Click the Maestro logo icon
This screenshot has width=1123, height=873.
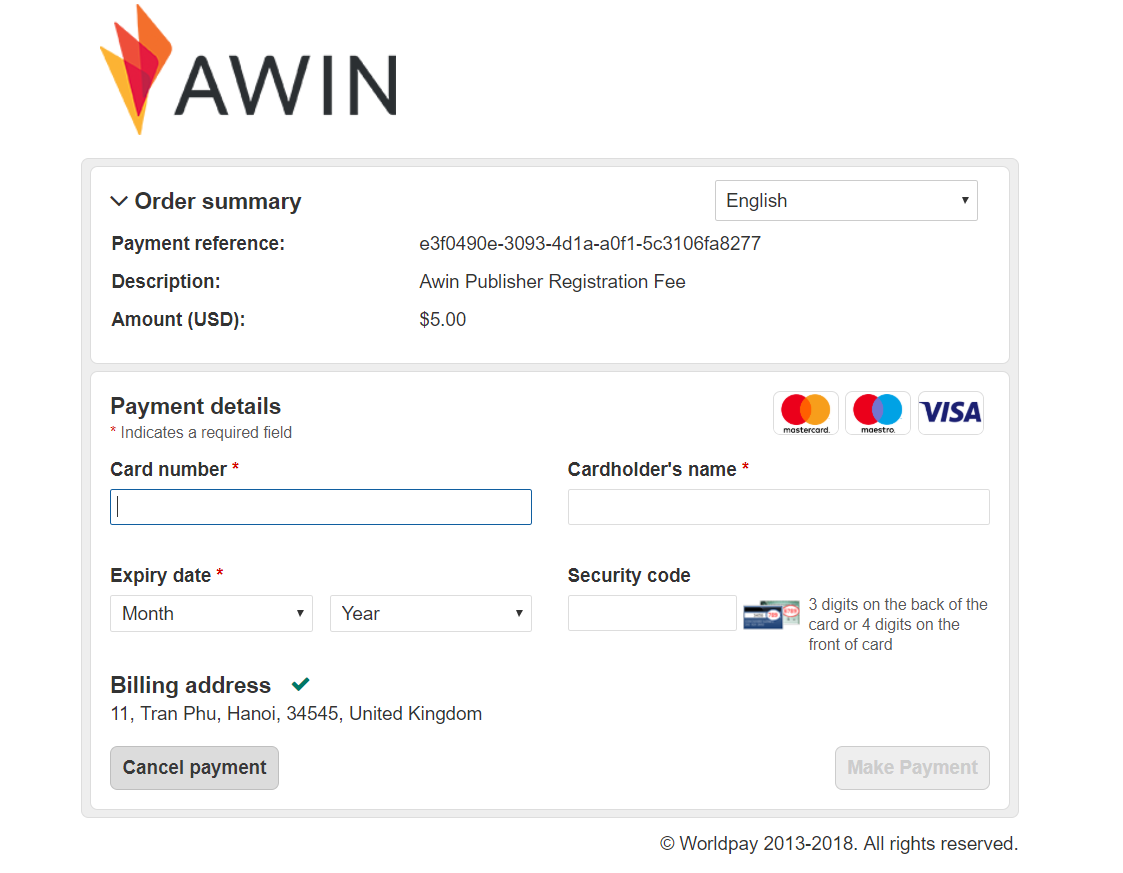point(878,413)
